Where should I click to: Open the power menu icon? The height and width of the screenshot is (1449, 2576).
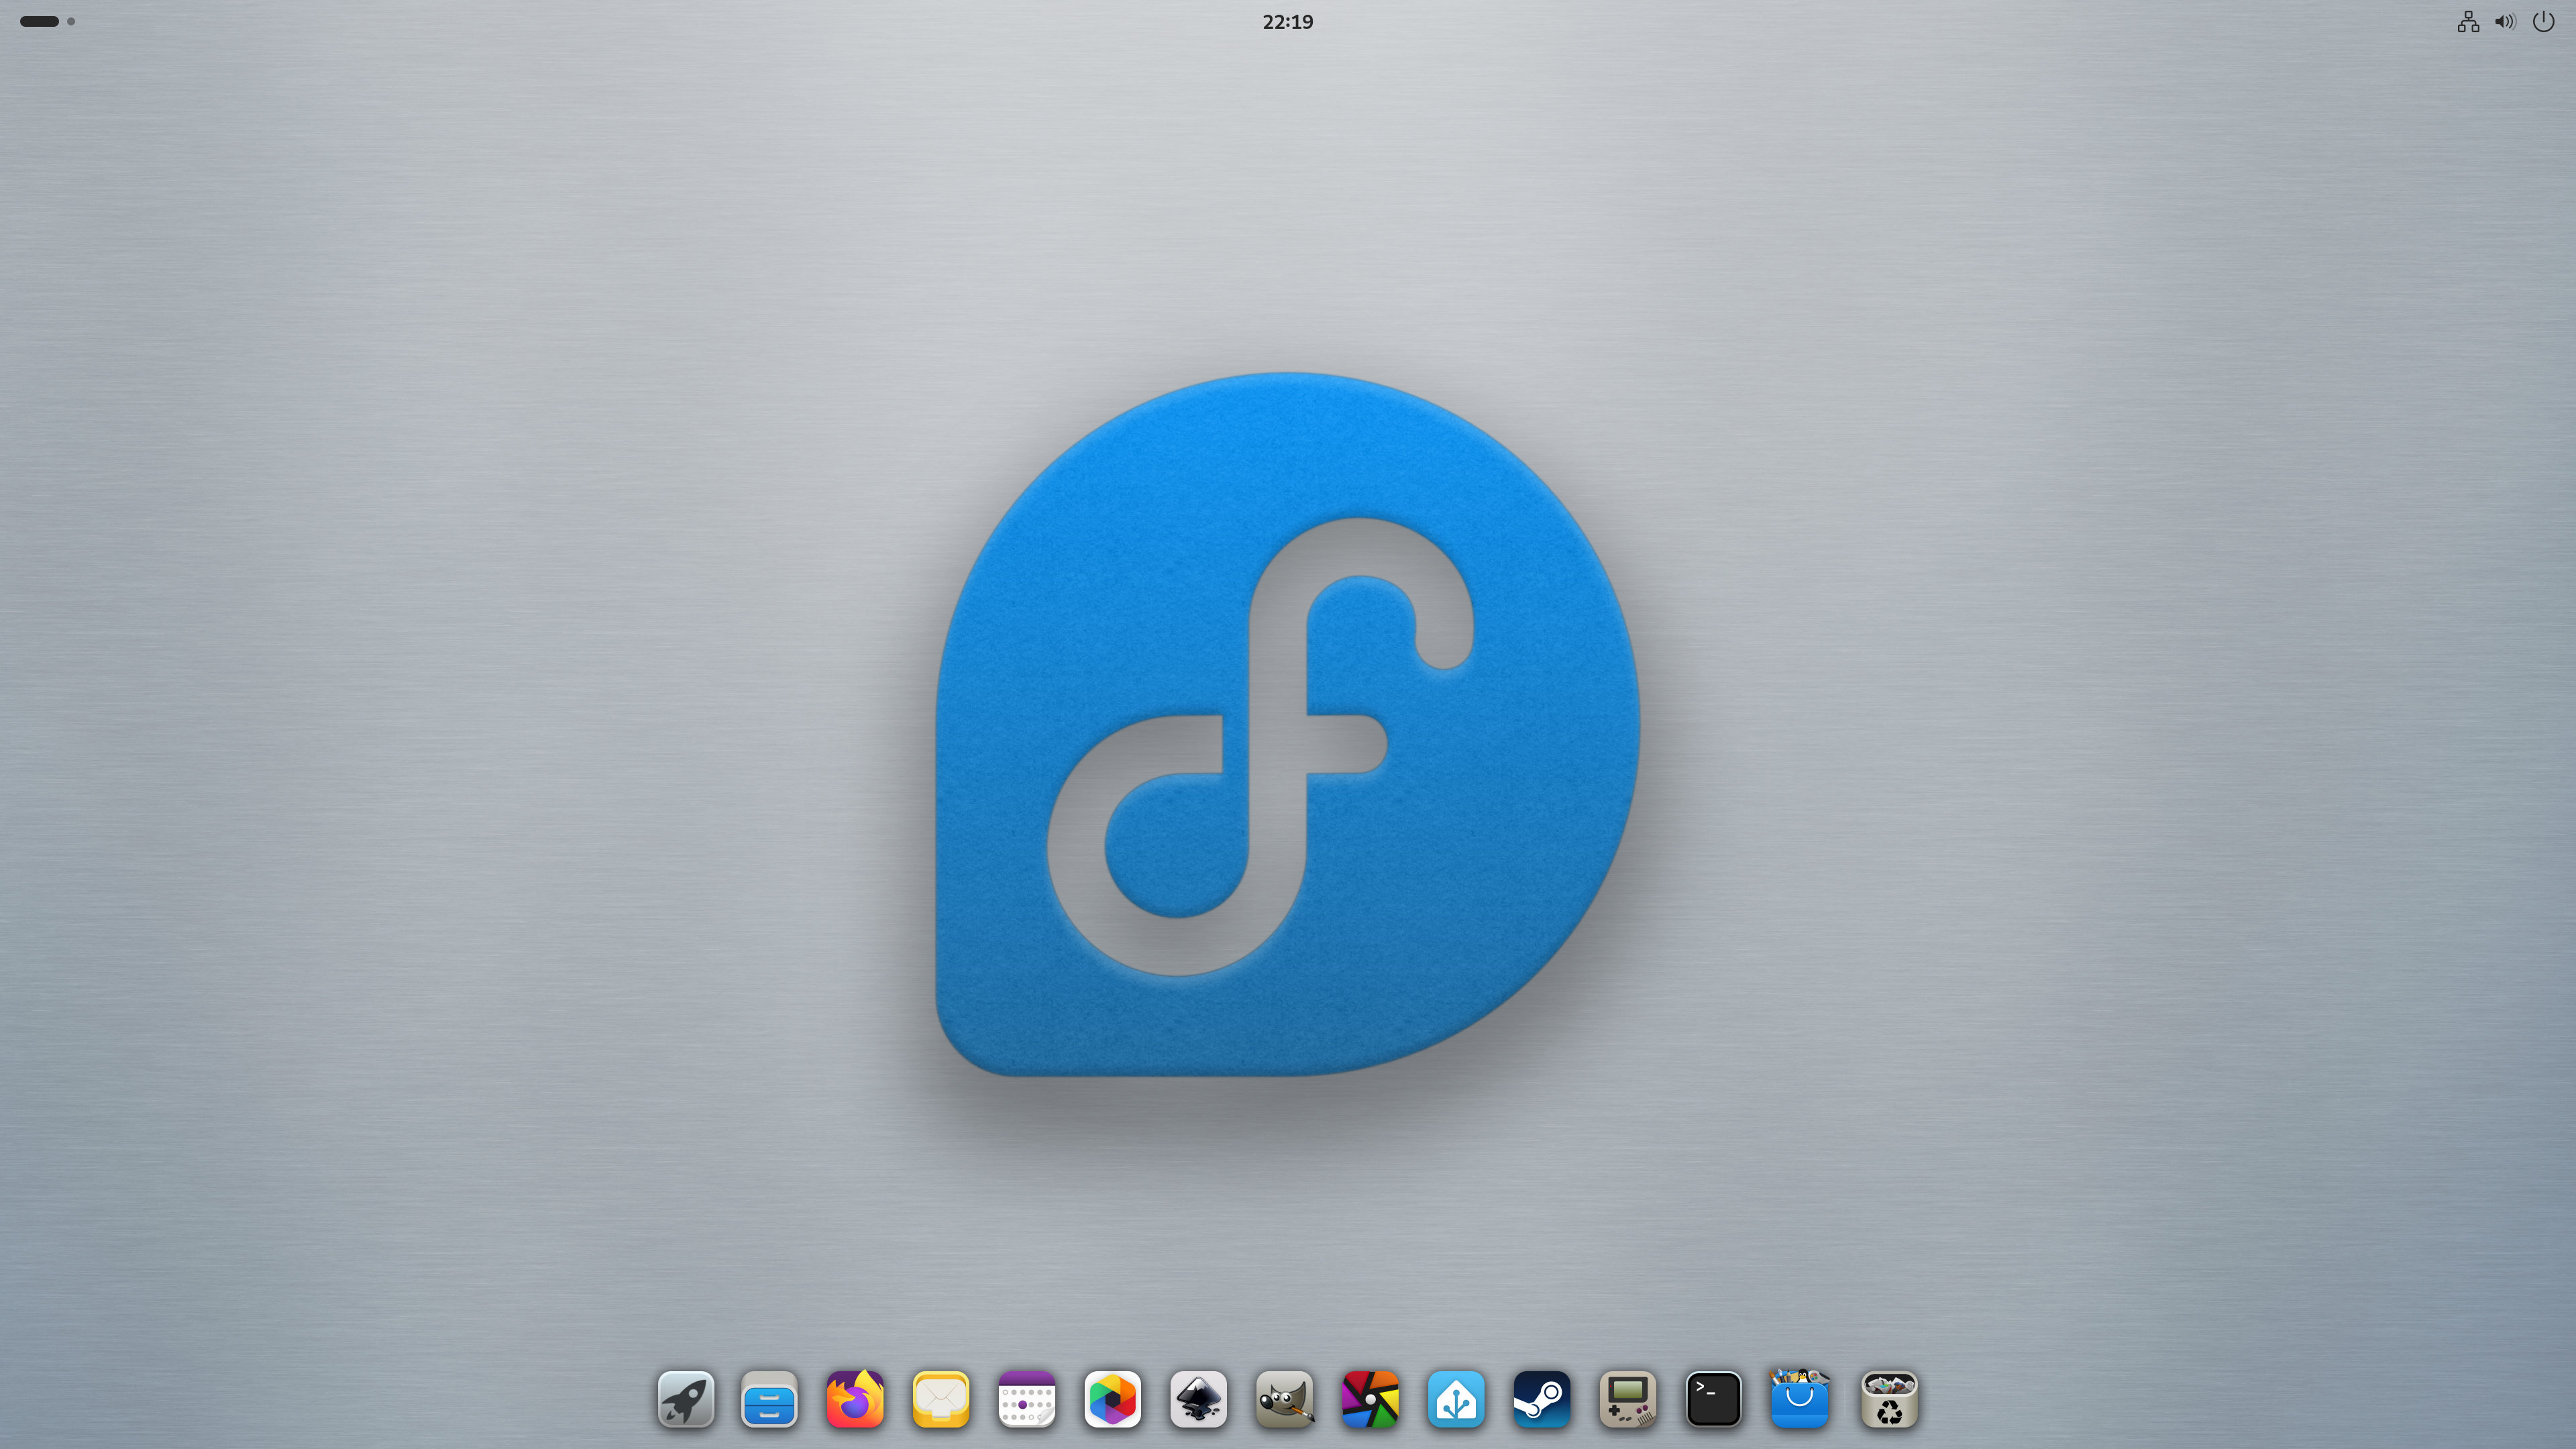[2543, 21]
